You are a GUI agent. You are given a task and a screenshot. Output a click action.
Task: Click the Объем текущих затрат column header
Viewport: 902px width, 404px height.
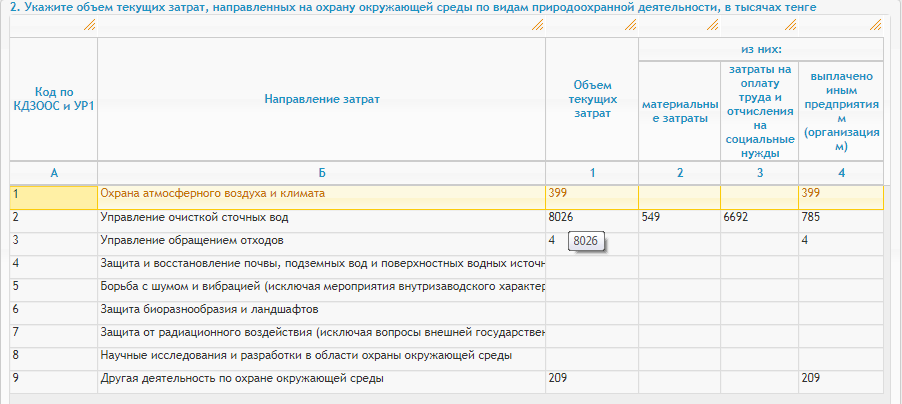592,100
